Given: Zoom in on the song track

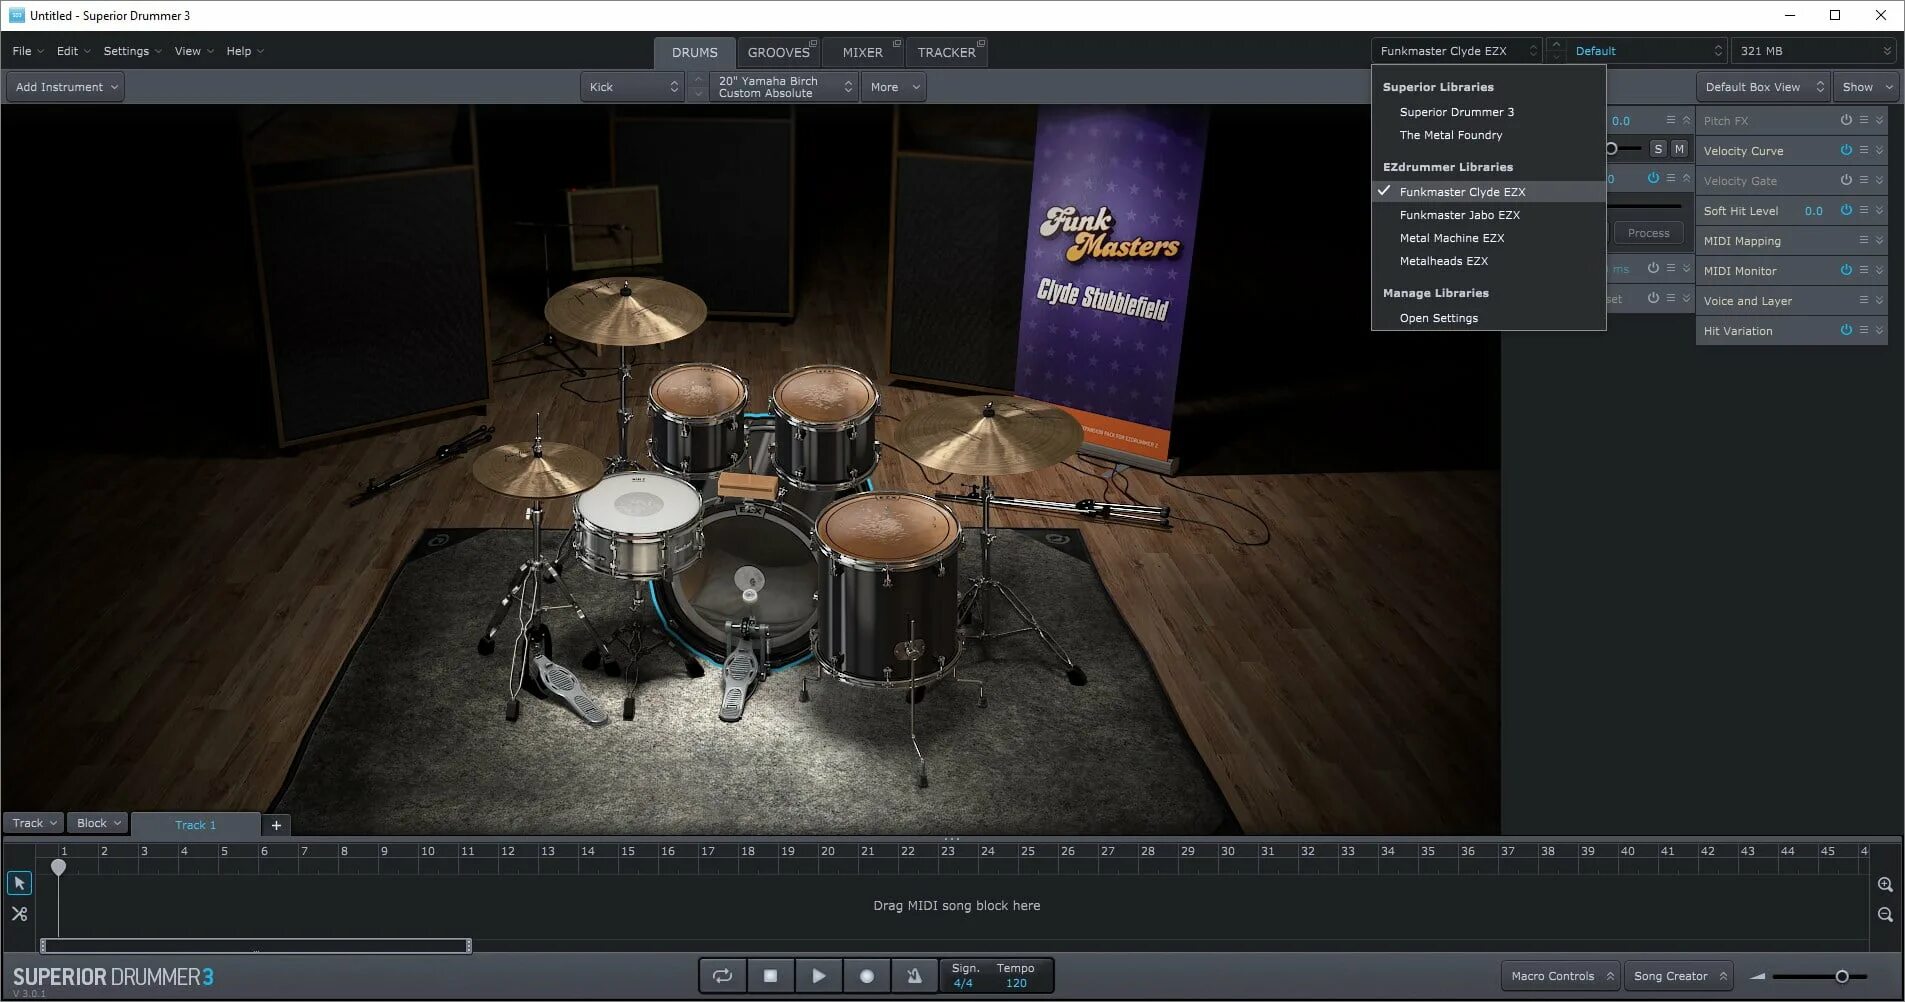Looking at the screenshot, I should (x=1885, y=885).
